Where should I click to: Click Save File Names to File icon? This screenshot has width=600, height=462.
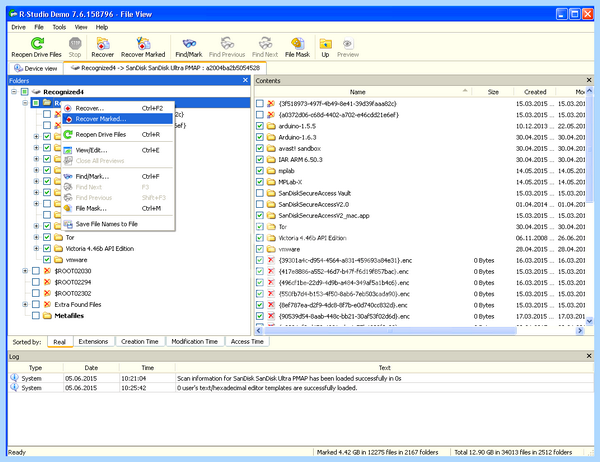point(68,224)
